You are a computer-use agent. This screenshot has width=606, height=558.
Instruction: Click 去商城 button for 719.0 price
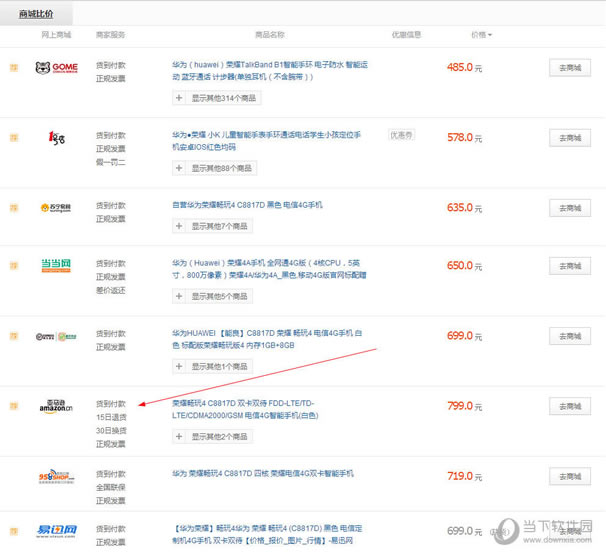click(x=569, y=476)
